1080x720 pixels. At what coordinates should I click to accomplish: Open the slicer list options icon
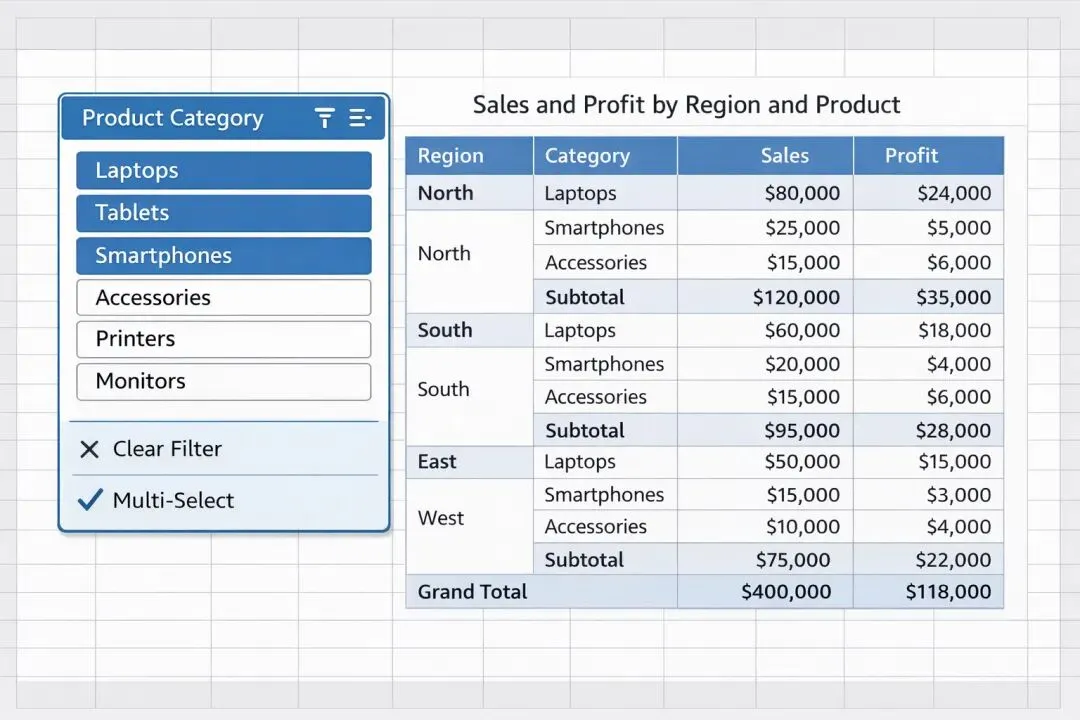point(360,118)
